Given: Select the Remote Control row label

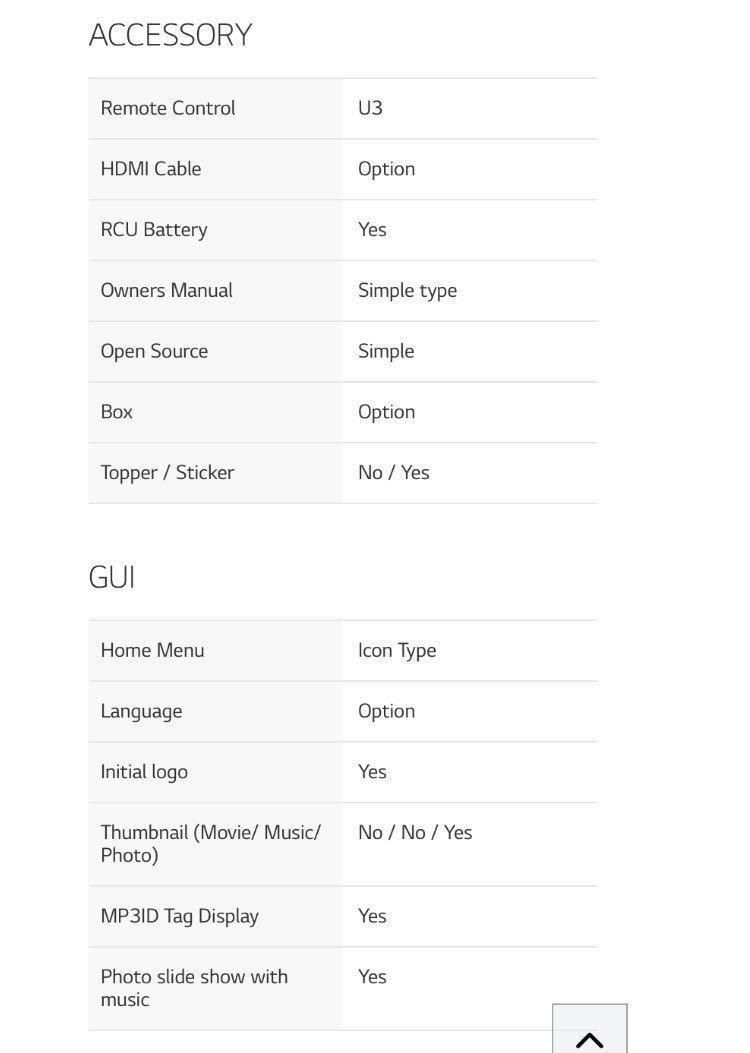Looking at the screenshot, I should [168, 108].
